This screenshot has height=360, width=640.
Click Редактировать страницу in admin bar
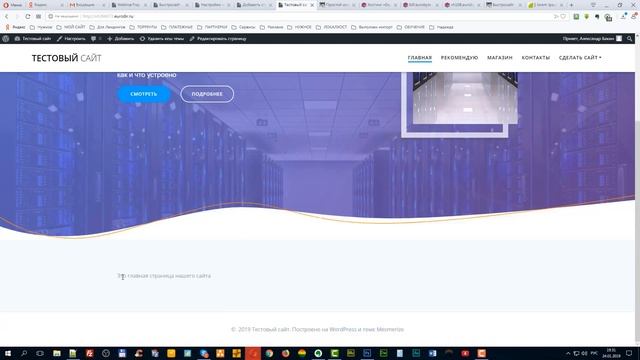coord(218,39)
